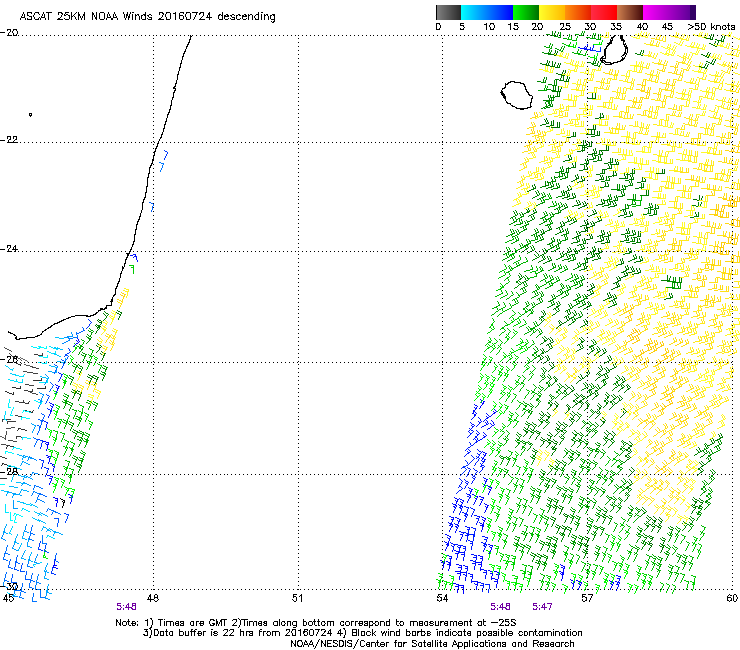This screenshot has height=650, width=740.
Task: Click the cyan-to-blue 5–15 knots legend segment
Action: coord(487,12)
